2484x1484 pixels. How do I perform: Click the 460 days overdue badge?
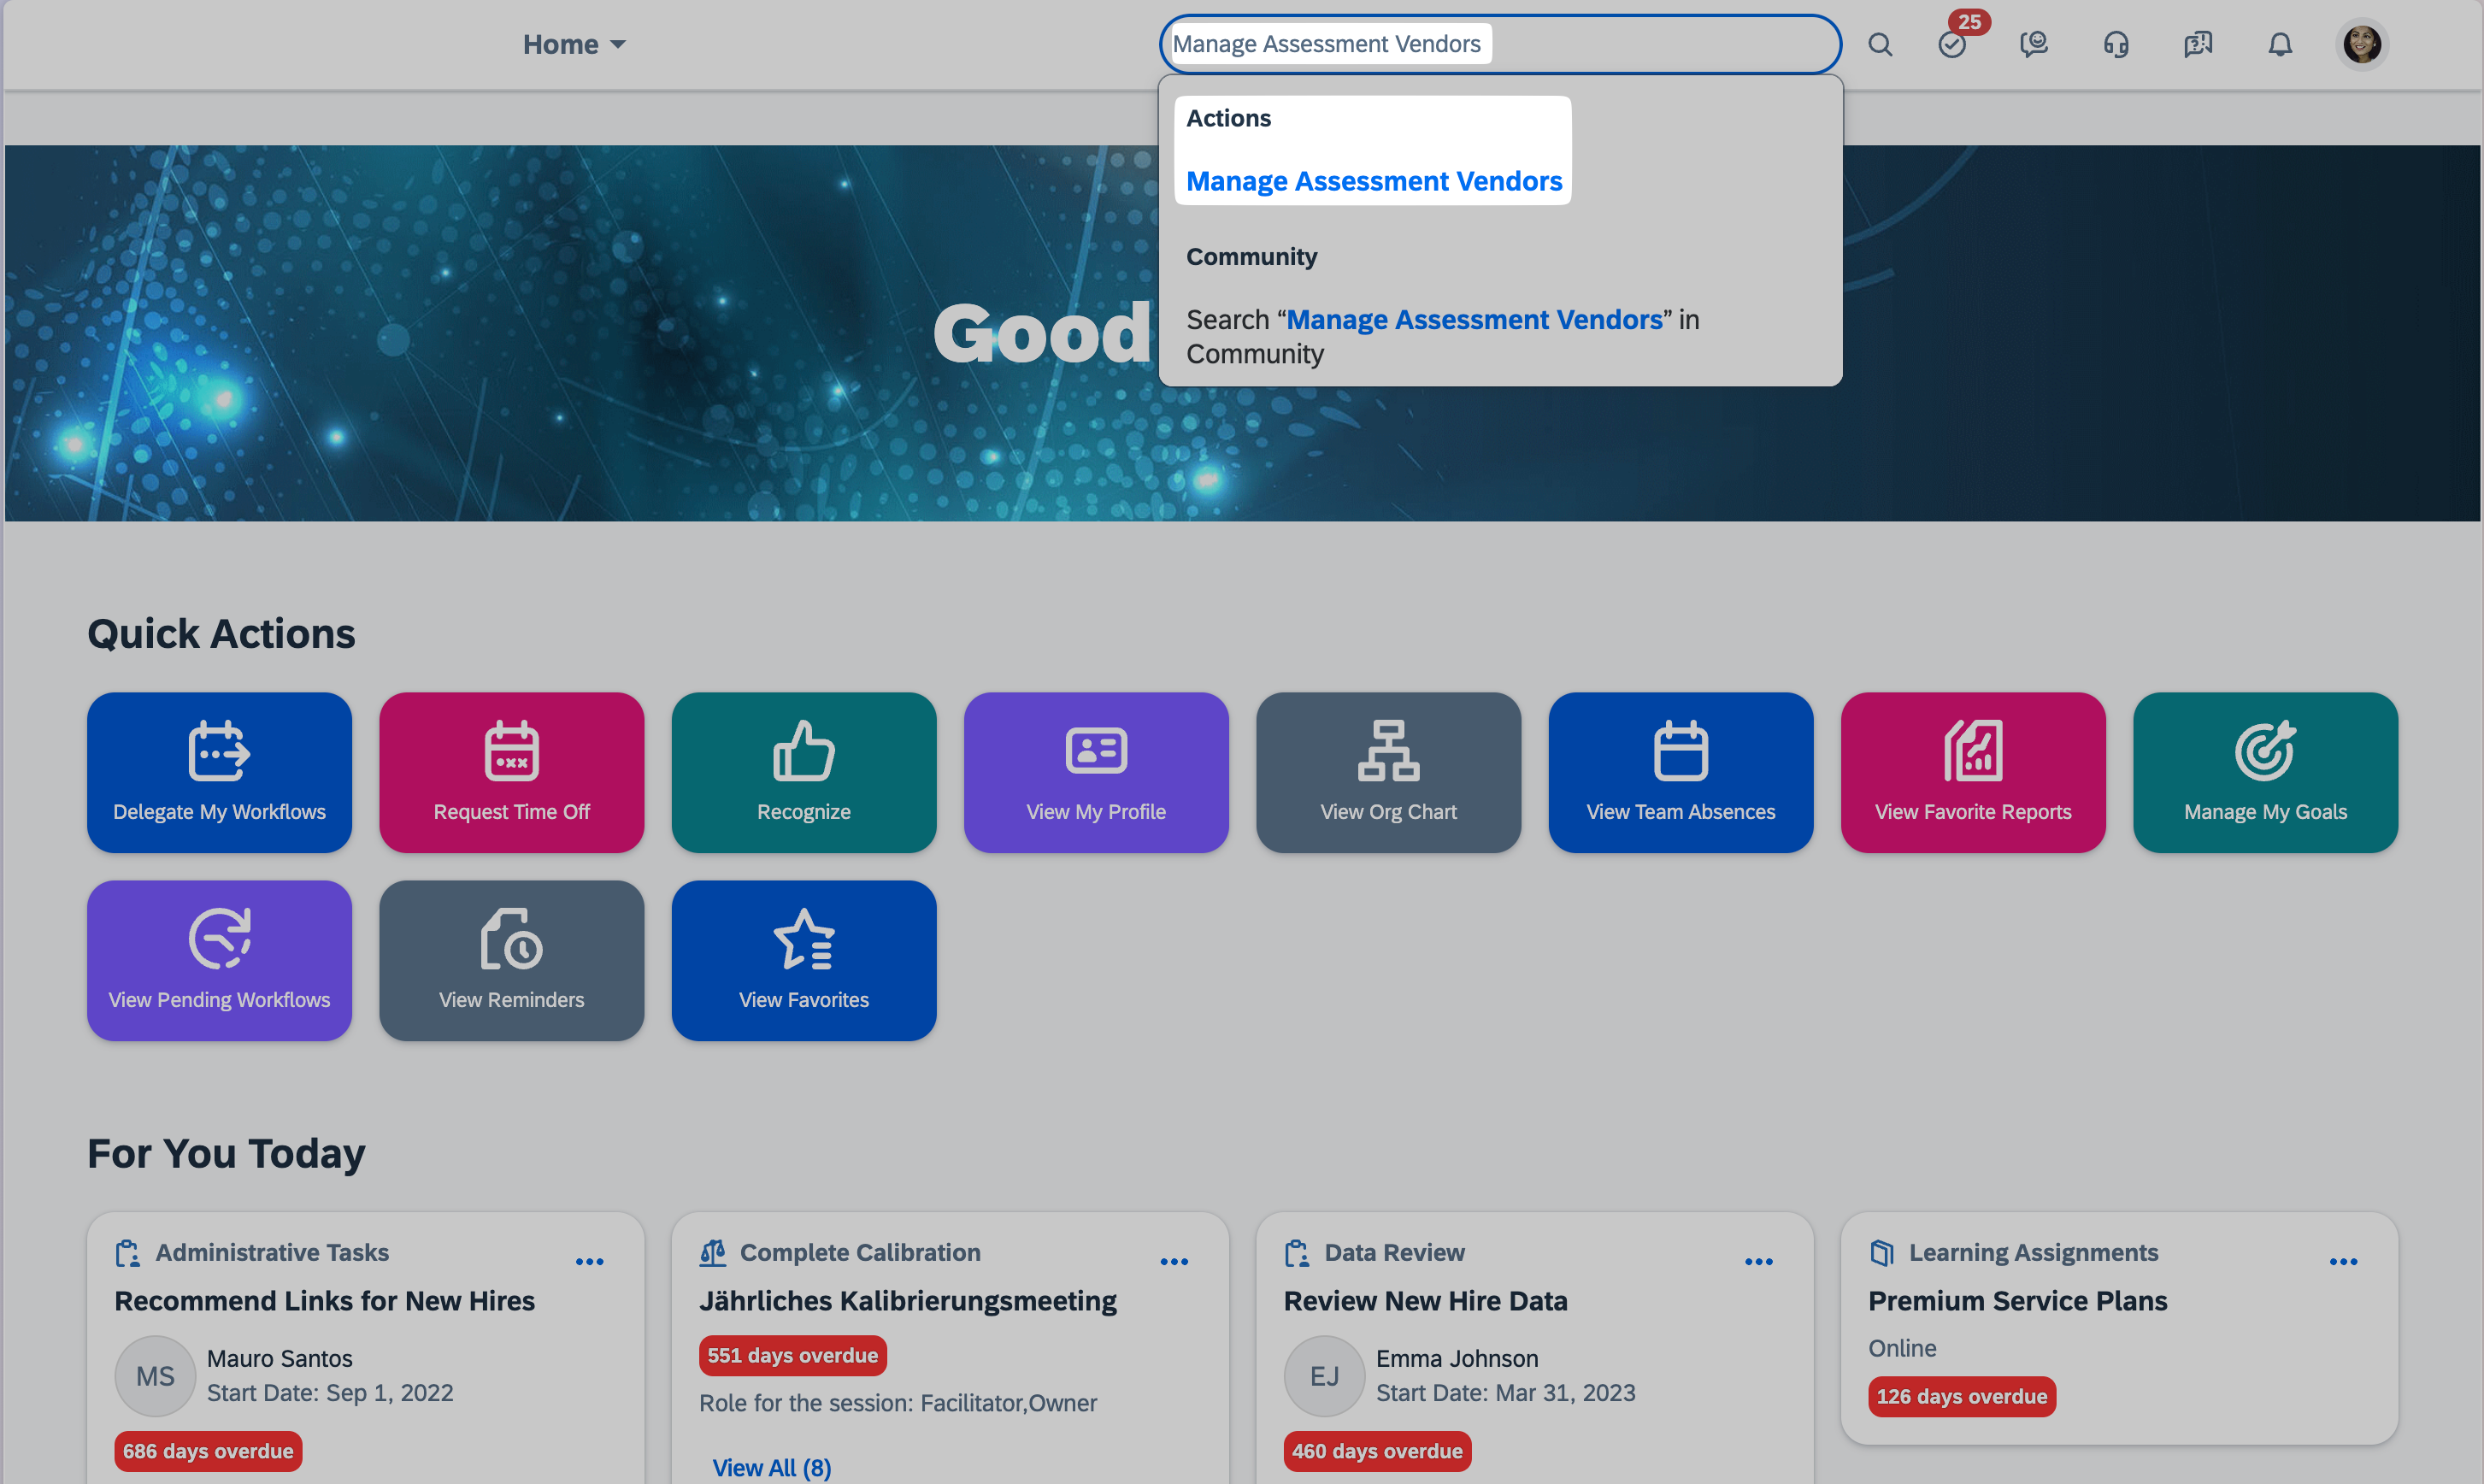1377,1451
